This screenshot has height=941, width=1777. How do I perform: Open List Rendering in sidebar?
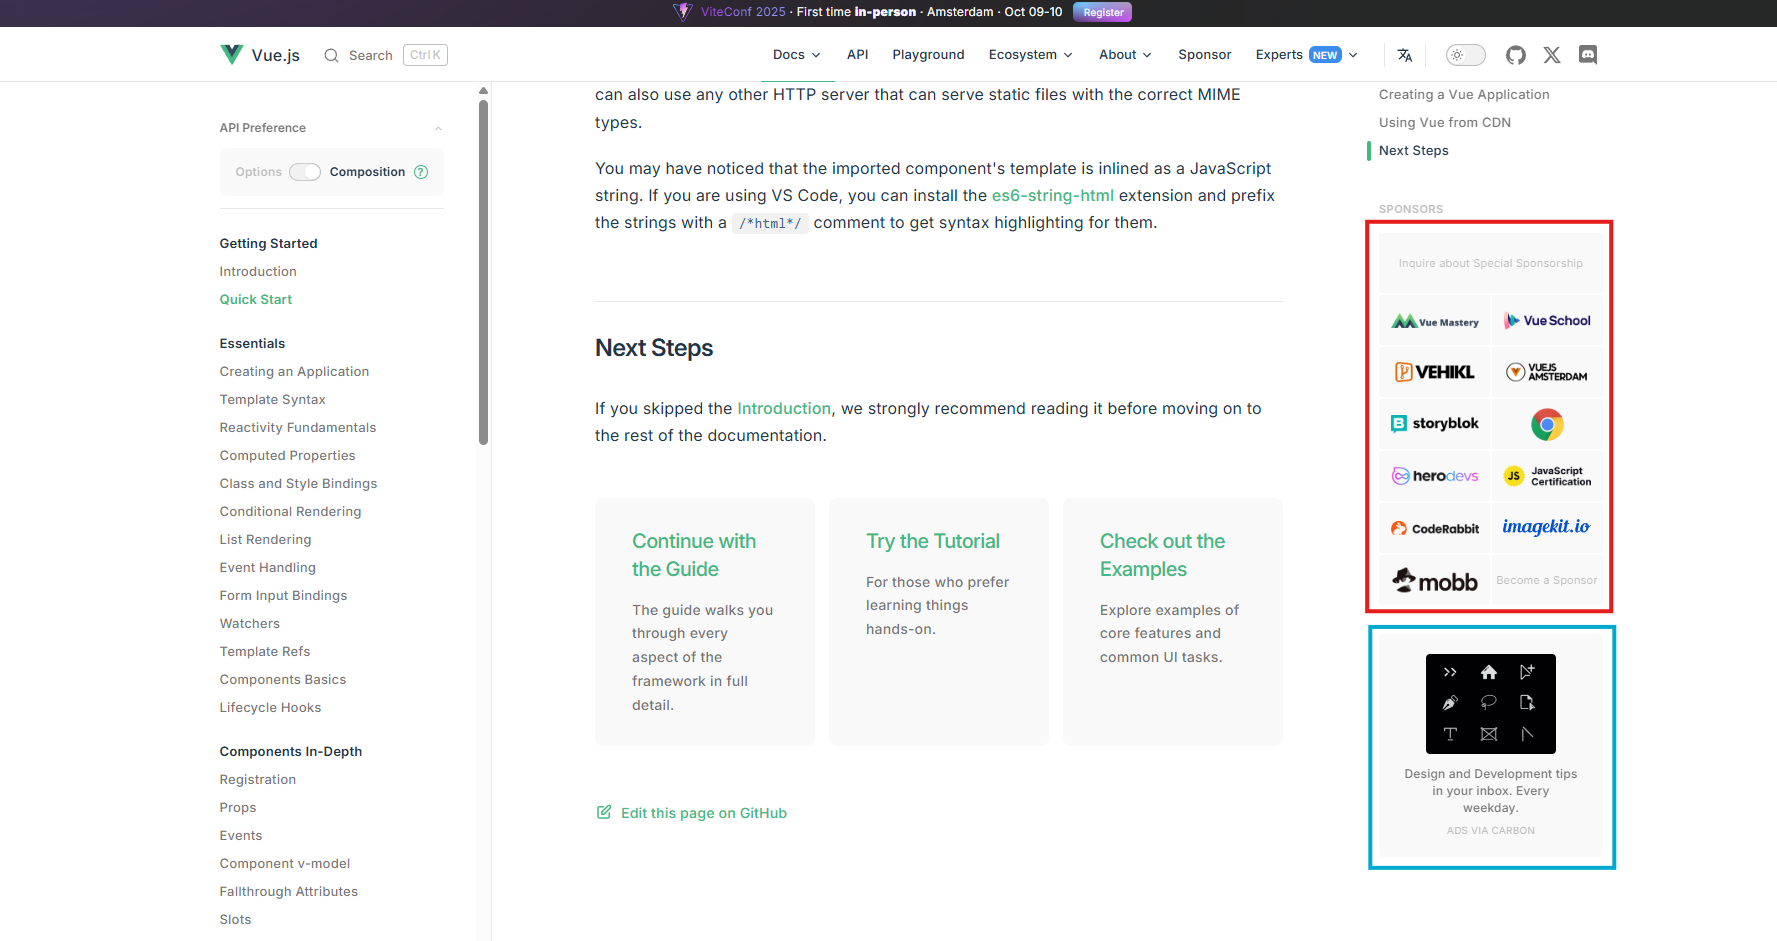[x=266, y=539]
